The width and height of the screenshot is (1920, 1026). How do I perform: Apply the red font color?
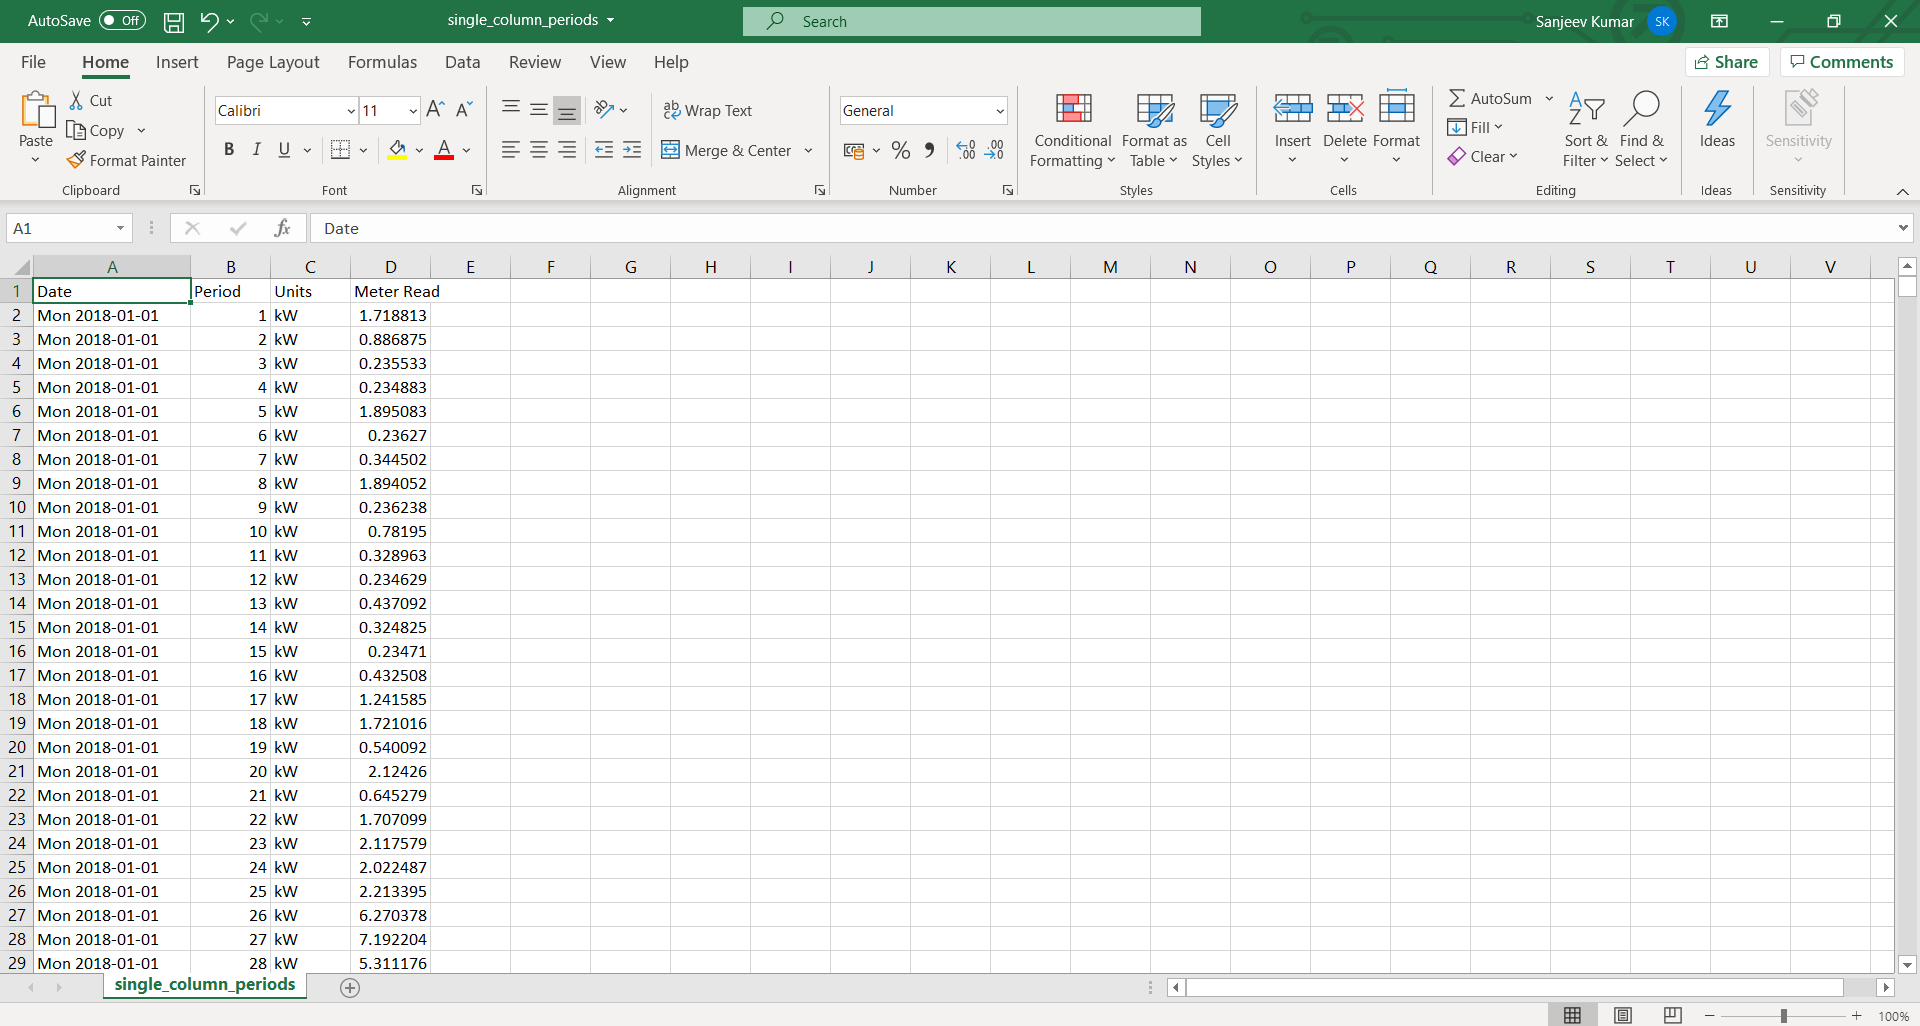click(445, 150)
